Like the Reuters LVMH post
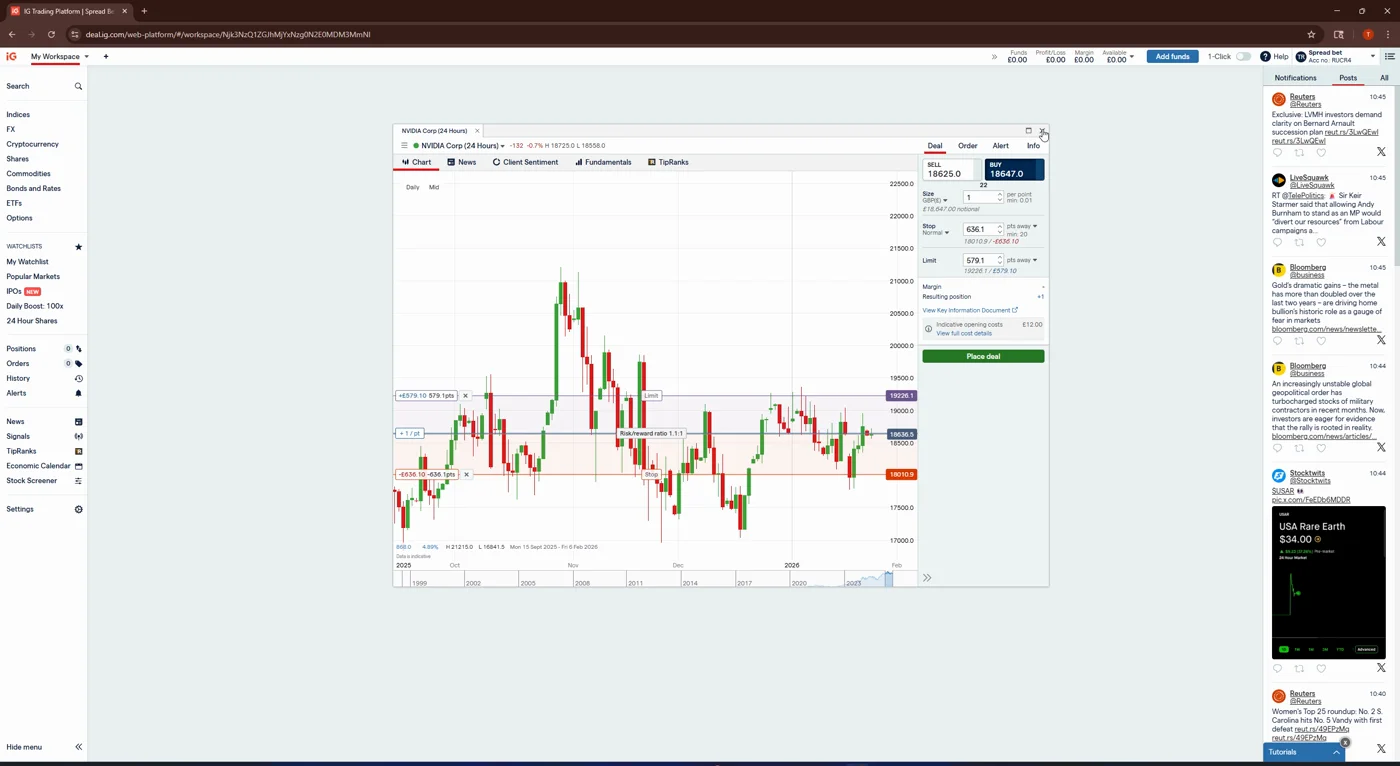The width and height of the screenshot is (1400, 766). 1321,153
